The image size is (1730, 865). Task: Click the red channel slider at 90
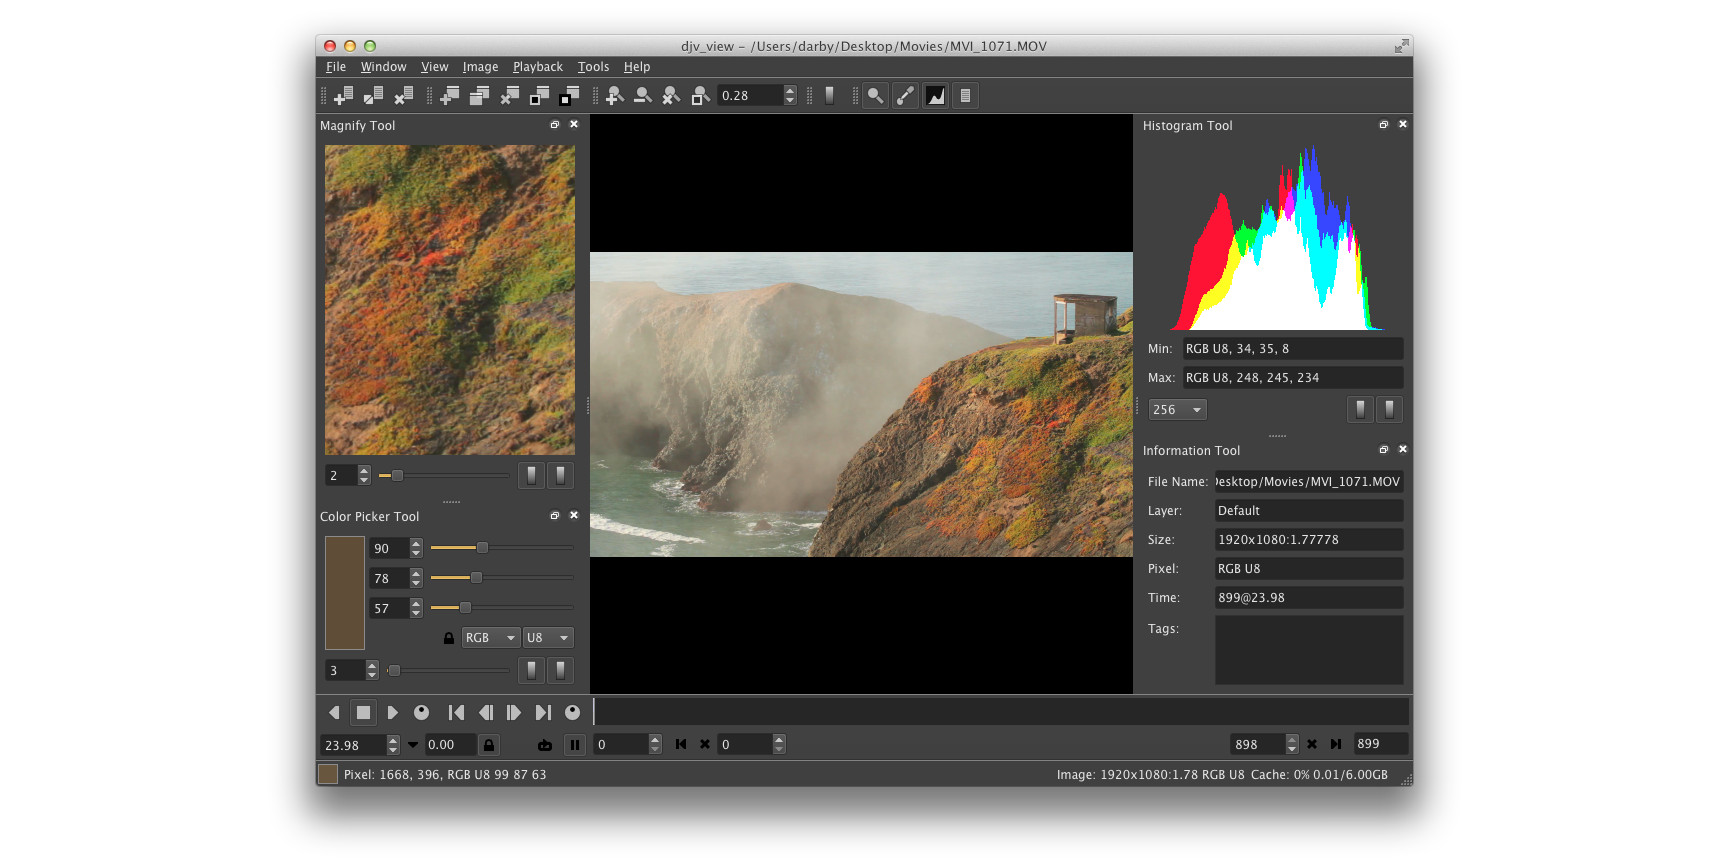click(x=482, y=548)
